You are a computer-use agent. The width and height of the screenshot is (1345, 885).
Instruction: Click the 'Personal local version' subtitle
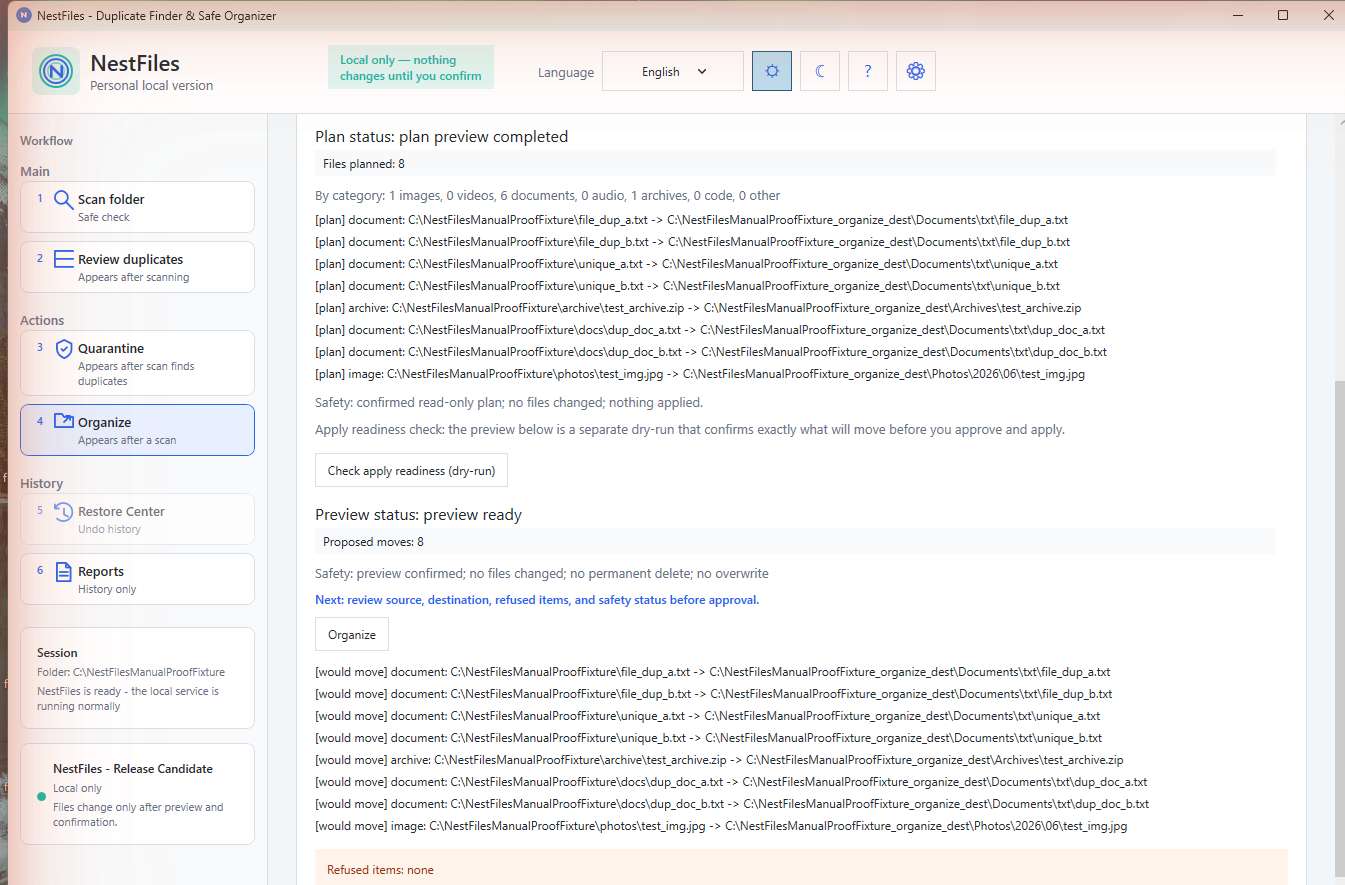[x=152, y=86]
